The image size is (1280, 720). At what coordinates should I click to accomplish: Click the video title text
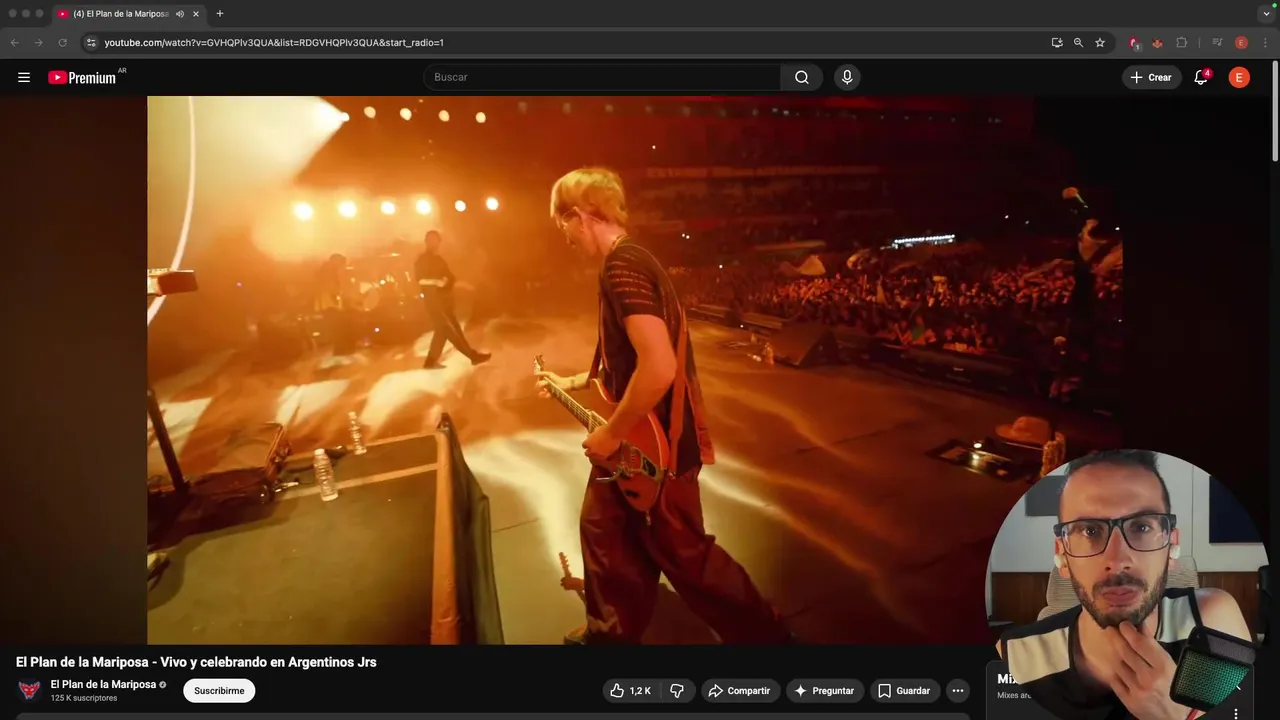click(196, 662)
